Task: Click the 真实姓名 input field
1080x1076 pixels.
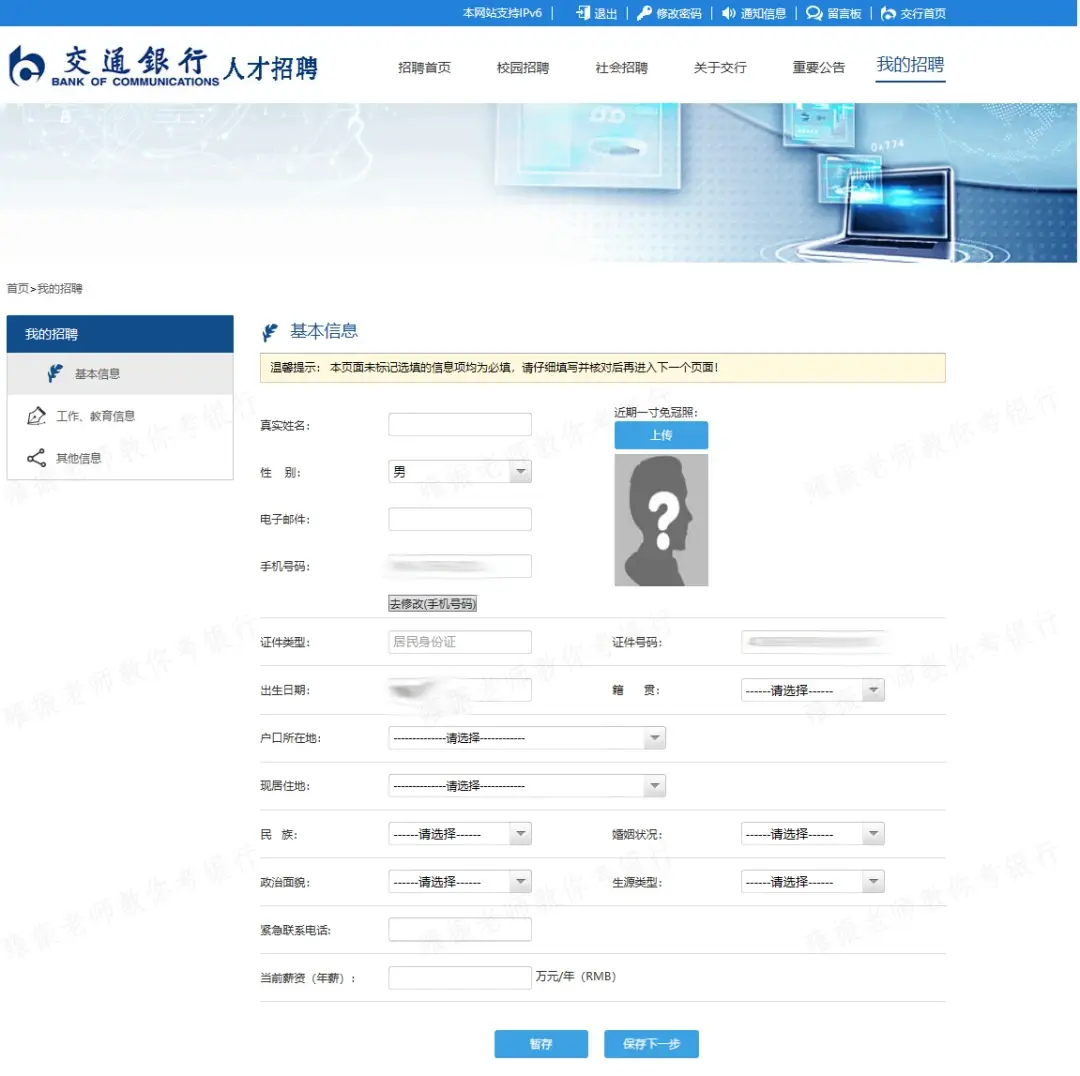Action: pos(459,424)
